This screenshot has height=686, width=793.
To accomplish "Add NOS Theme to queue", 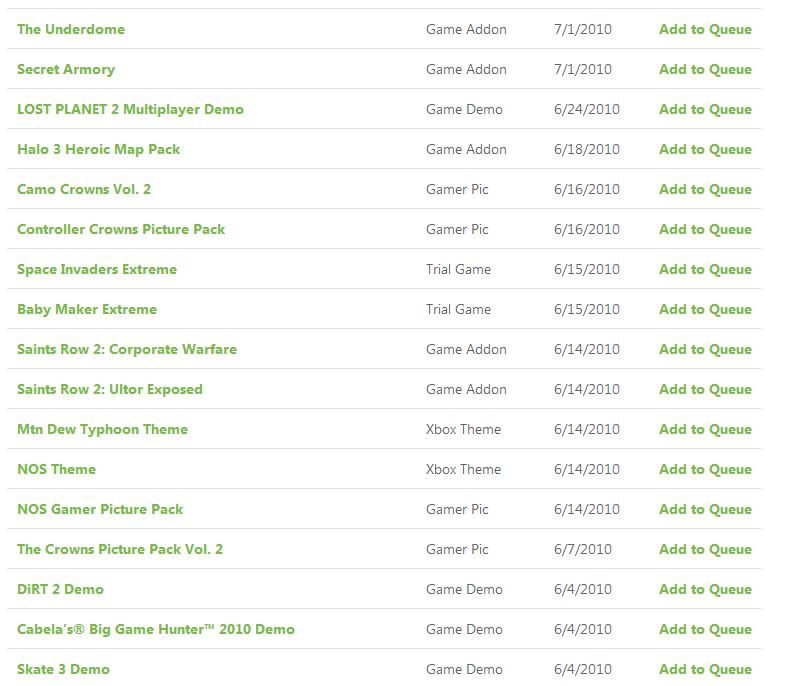I will coord(705,469).
